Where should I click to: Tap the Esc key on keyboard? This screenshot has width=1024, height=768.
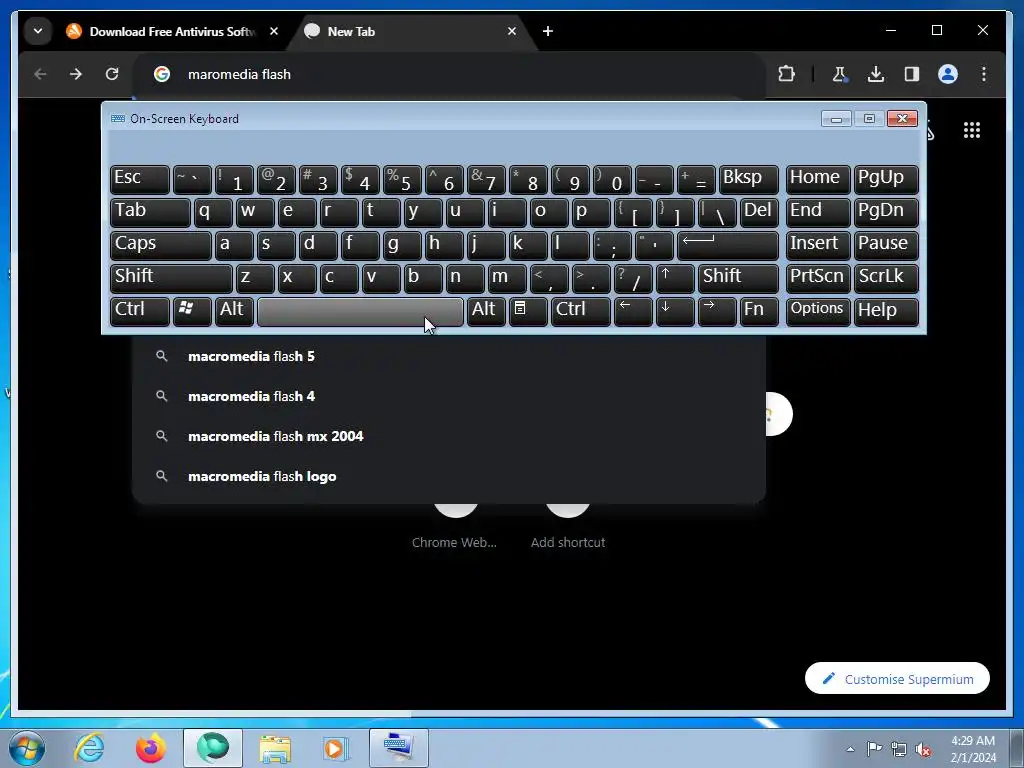pos(140,179)
